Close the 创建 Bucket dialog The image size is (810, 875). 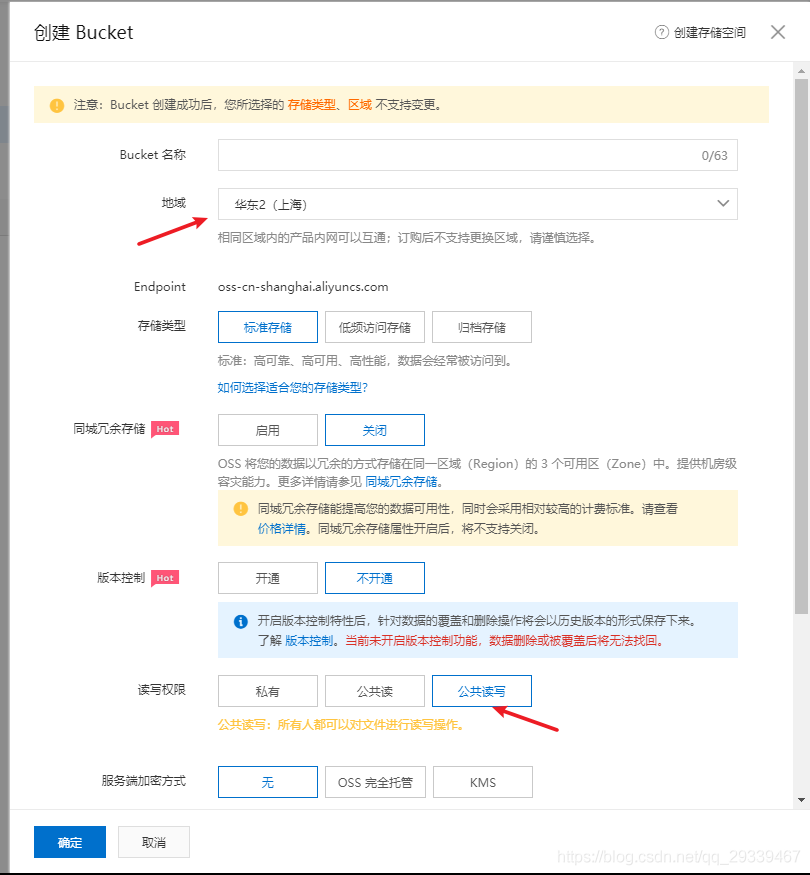point(778,32)
